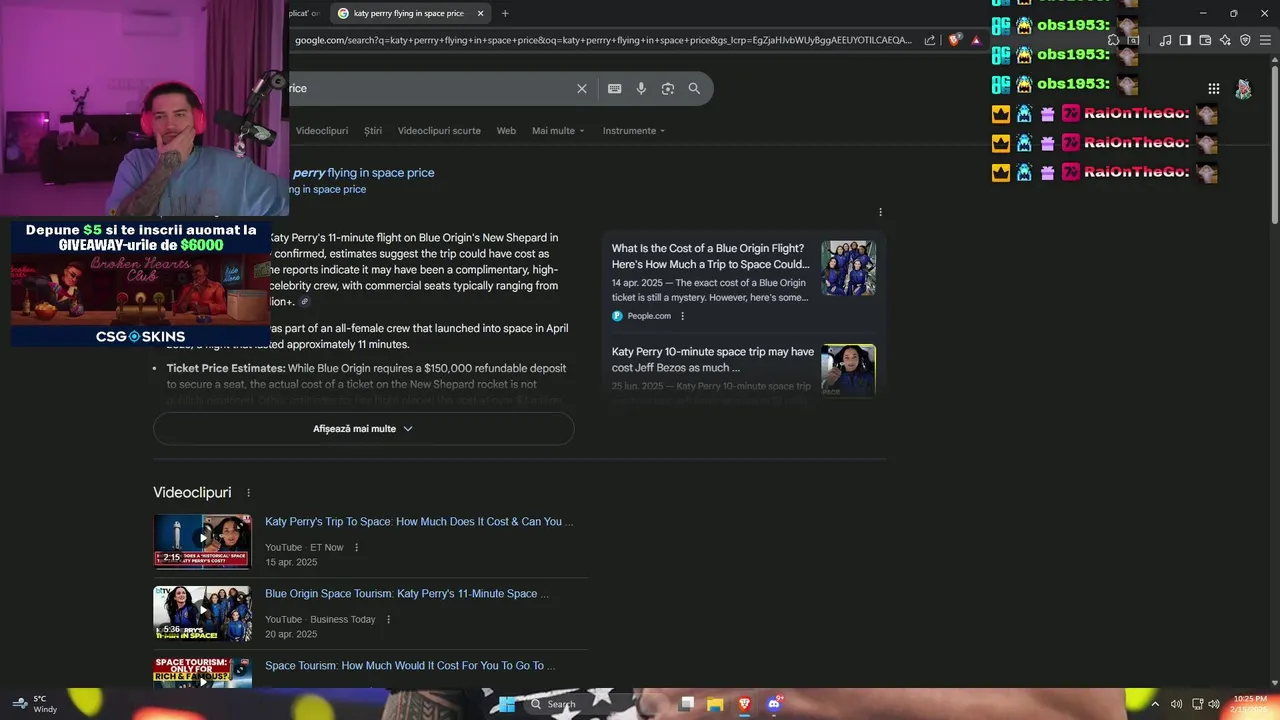Open the Google apps grid
This screenshot has width=1280, height=720.
[1213, 88]
